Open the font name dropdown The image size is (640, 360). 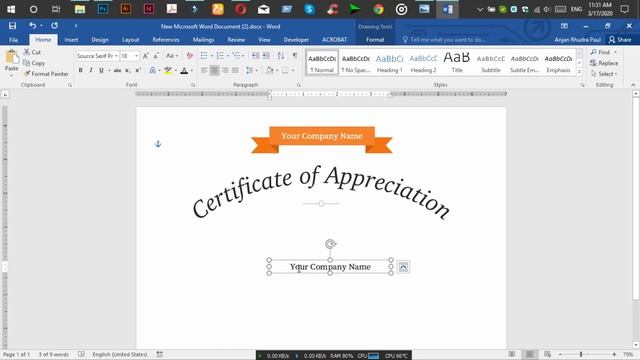pyautogui.click(x=116, y=56)
